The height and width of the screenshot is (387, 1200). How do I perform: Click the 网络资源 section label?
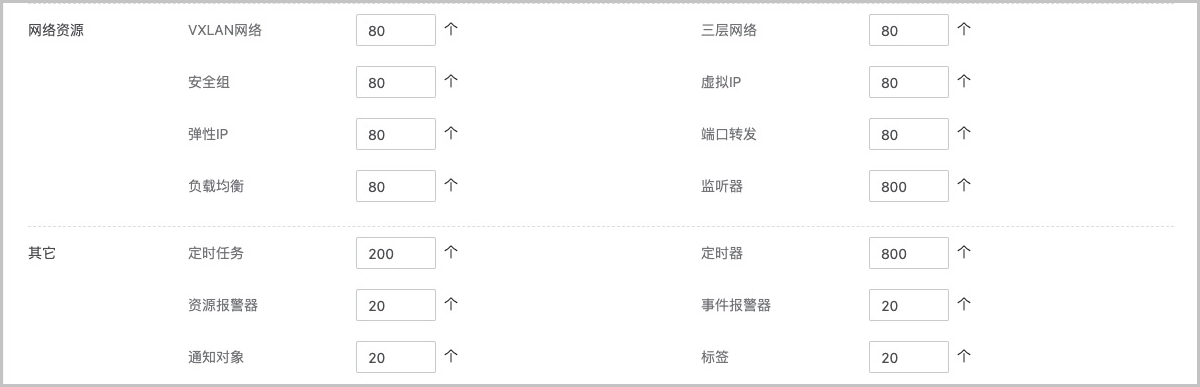click(x=56, y=30)
